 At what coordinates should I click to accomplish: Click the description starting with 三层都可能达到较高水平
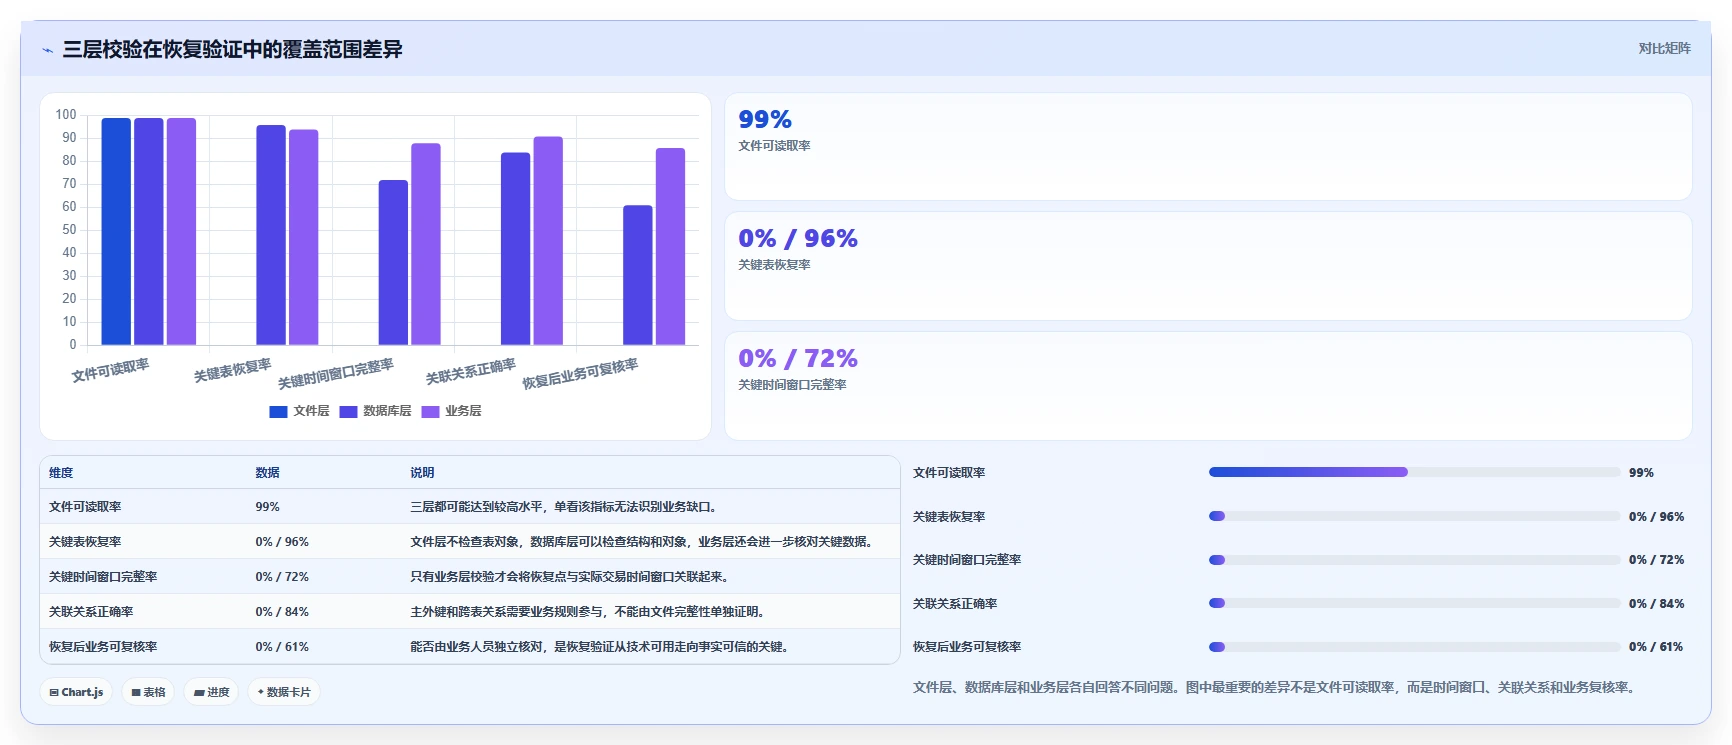click(x=566, y=507)
